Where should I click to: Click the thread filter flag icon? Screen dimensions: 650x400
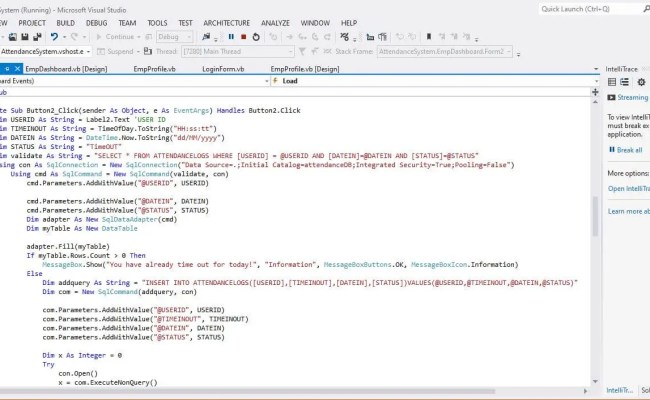coord(302,51)
